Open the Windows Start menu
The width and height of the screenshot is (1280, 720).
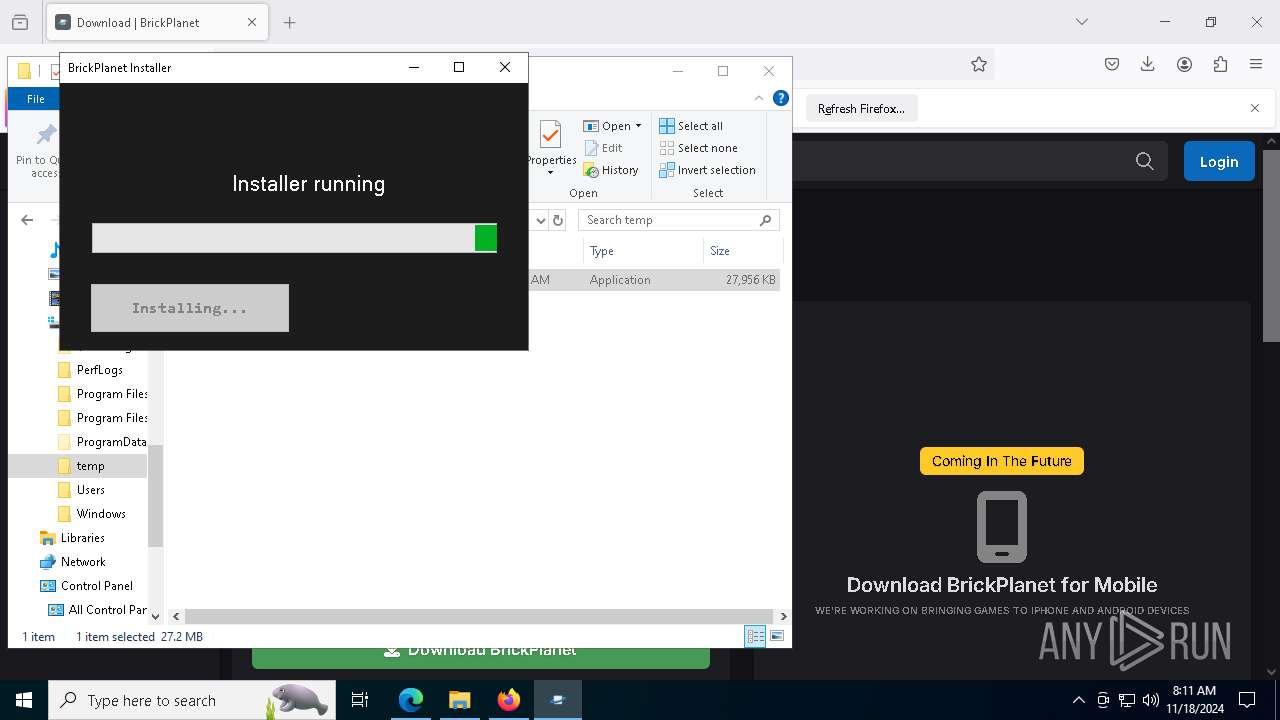pyautogui.click(x=24, y=700)
